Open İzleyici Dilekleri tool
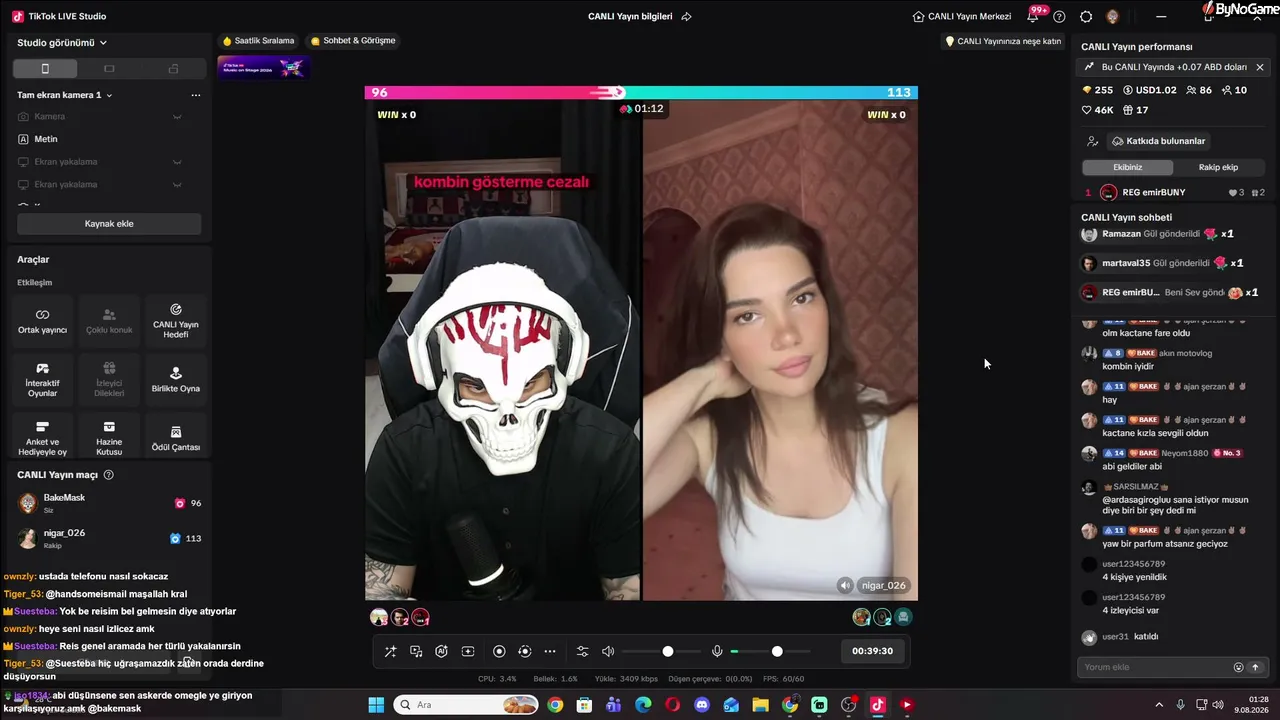The height and width of the screenshot is (720, 1280). [109, 379]
